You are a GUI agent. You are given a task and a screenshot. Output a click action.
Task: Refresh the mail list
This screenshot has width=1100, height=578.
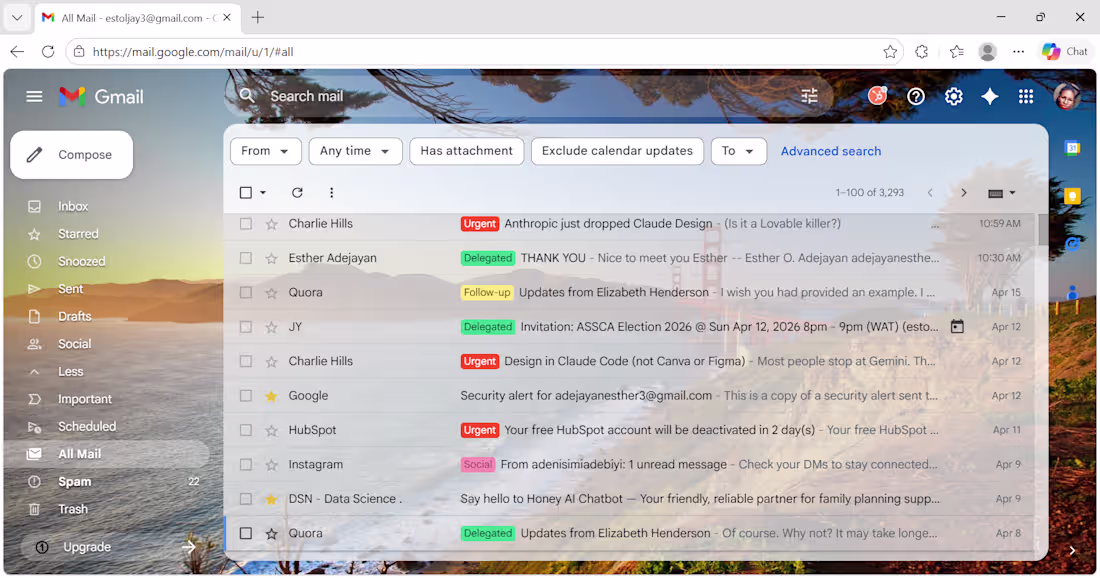tap(297, 192)
